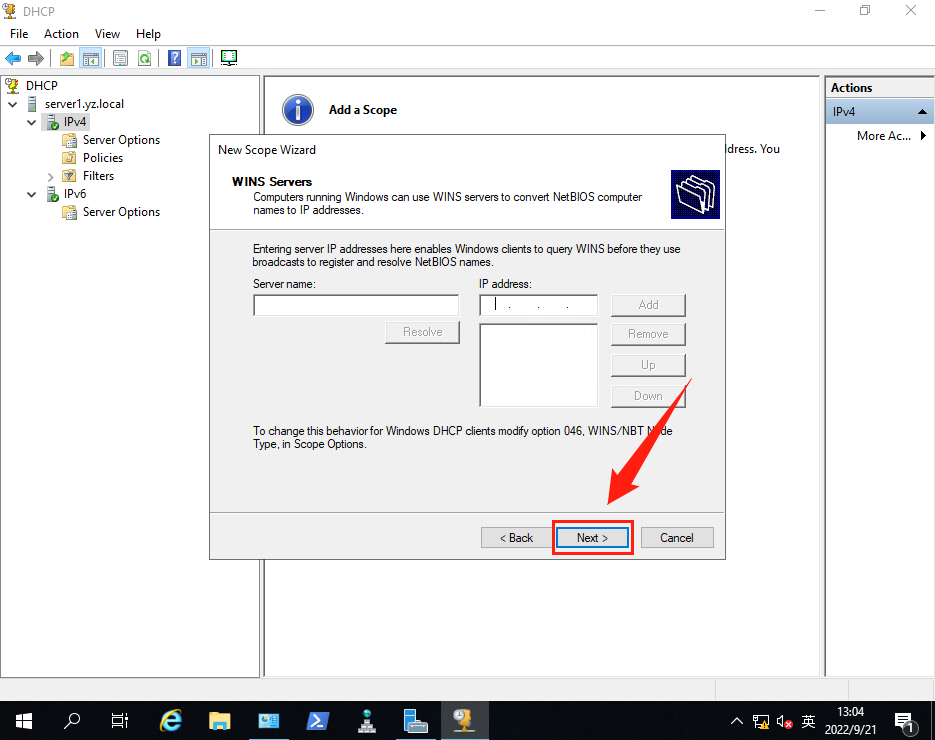935x740 pixels.
Task: Click the taskbar Search magnifier icon
Action: (x=72, y=721)
